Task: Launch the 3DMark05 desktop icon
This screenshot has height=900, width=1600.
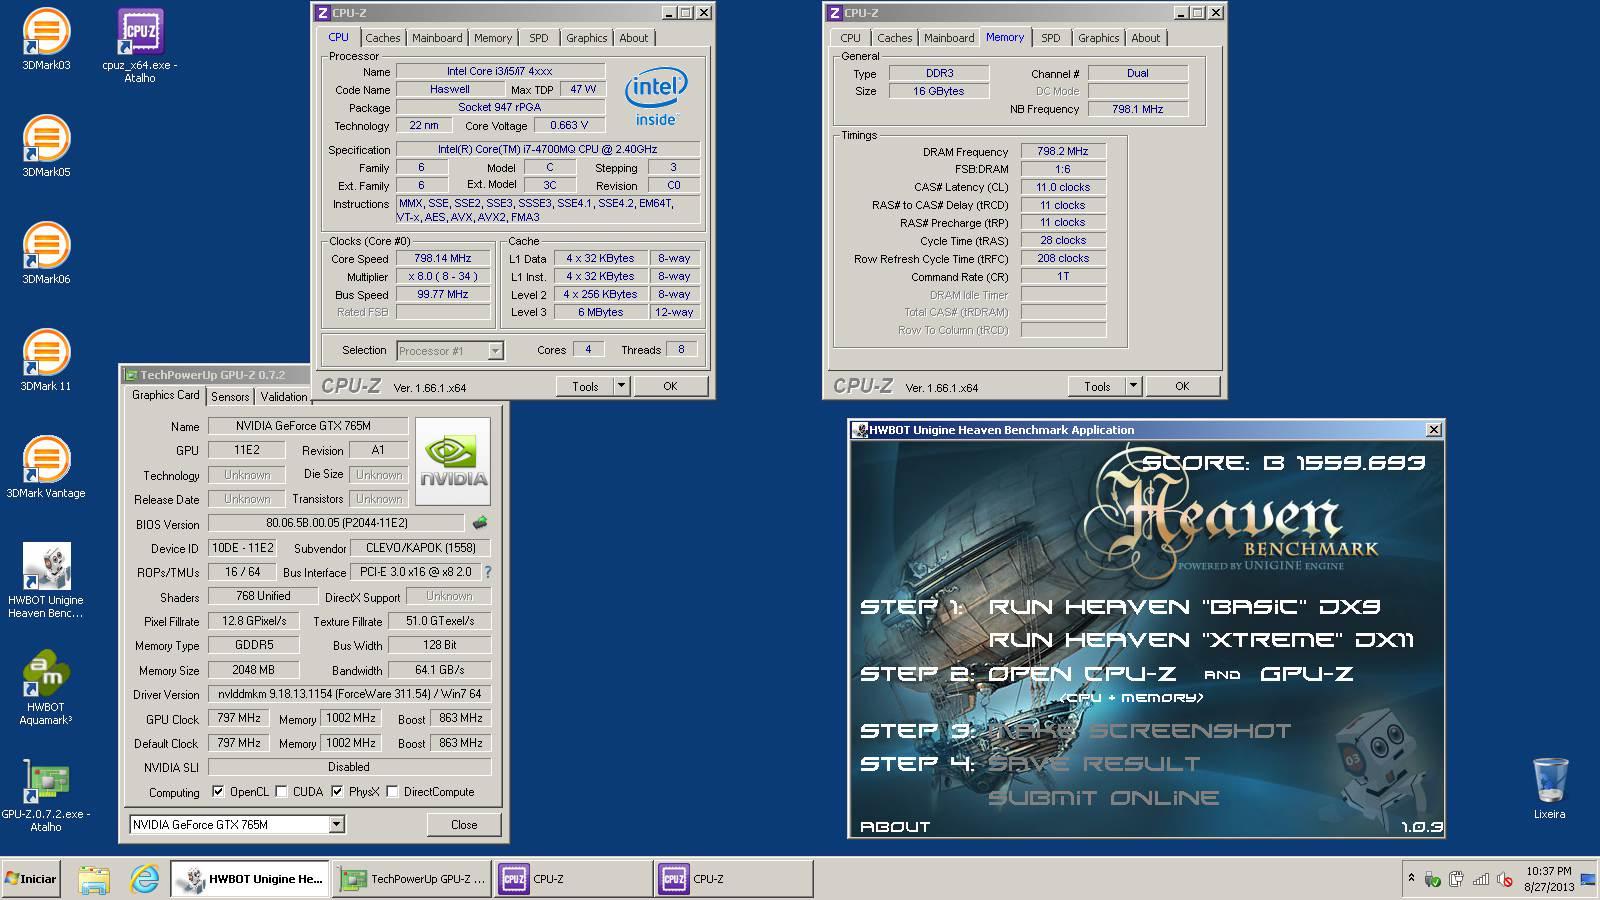Action: click(x=46, y=146)
